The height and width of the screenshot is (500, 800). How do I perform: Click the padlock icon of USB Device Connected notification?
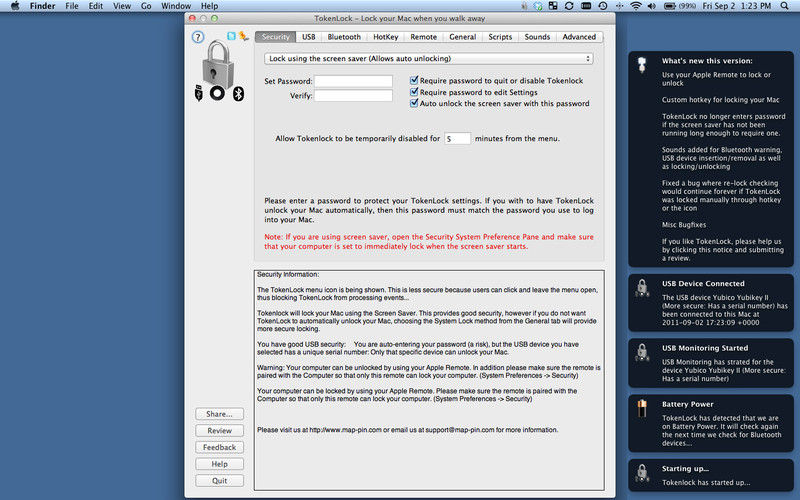(642, 288)
